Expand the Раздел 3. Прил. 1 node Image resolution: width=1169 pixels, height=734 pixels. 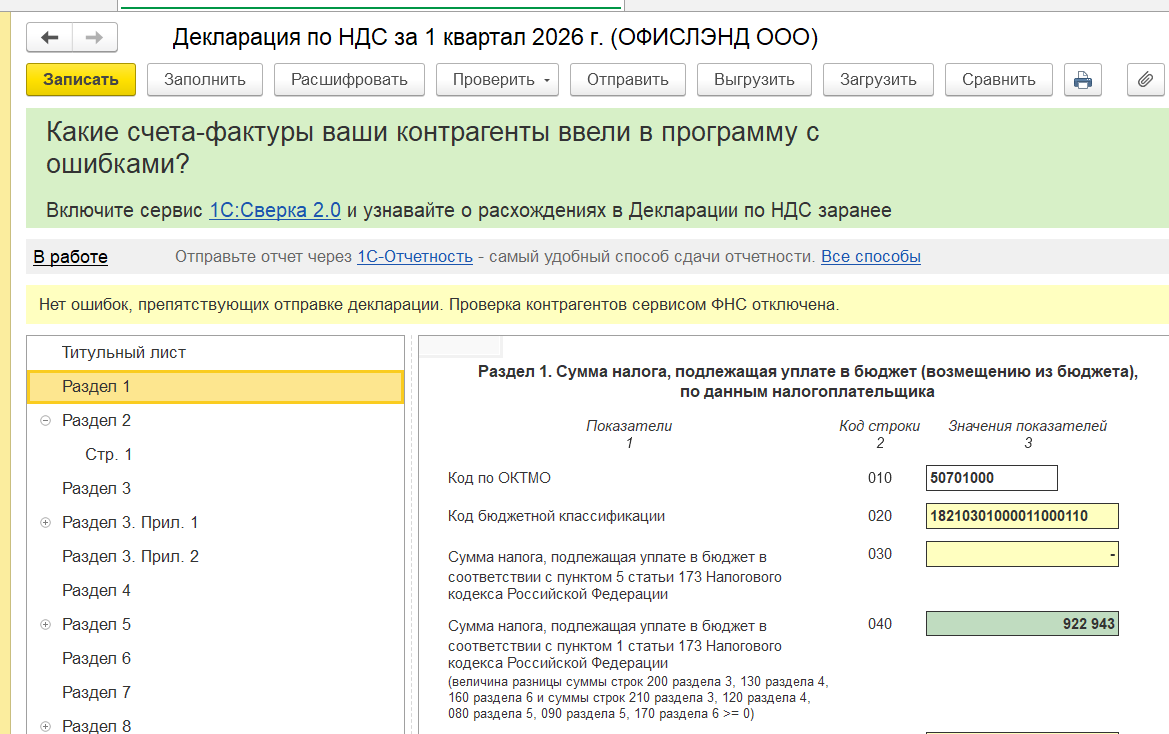click(x=45, y=523)
